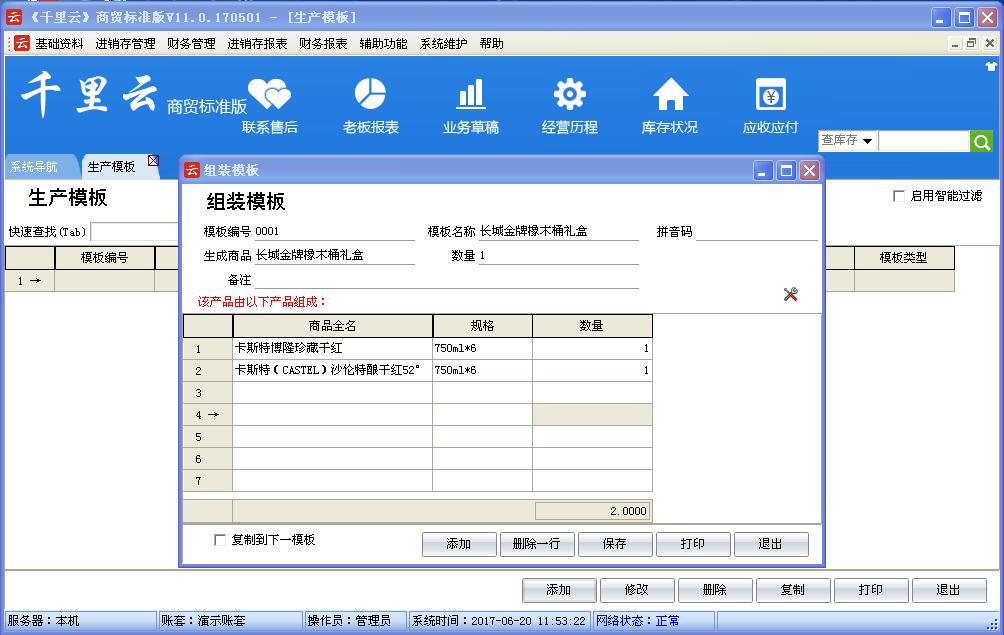
Task: Switch to the 系统导航 tab
Action: [x=34, y=167]
